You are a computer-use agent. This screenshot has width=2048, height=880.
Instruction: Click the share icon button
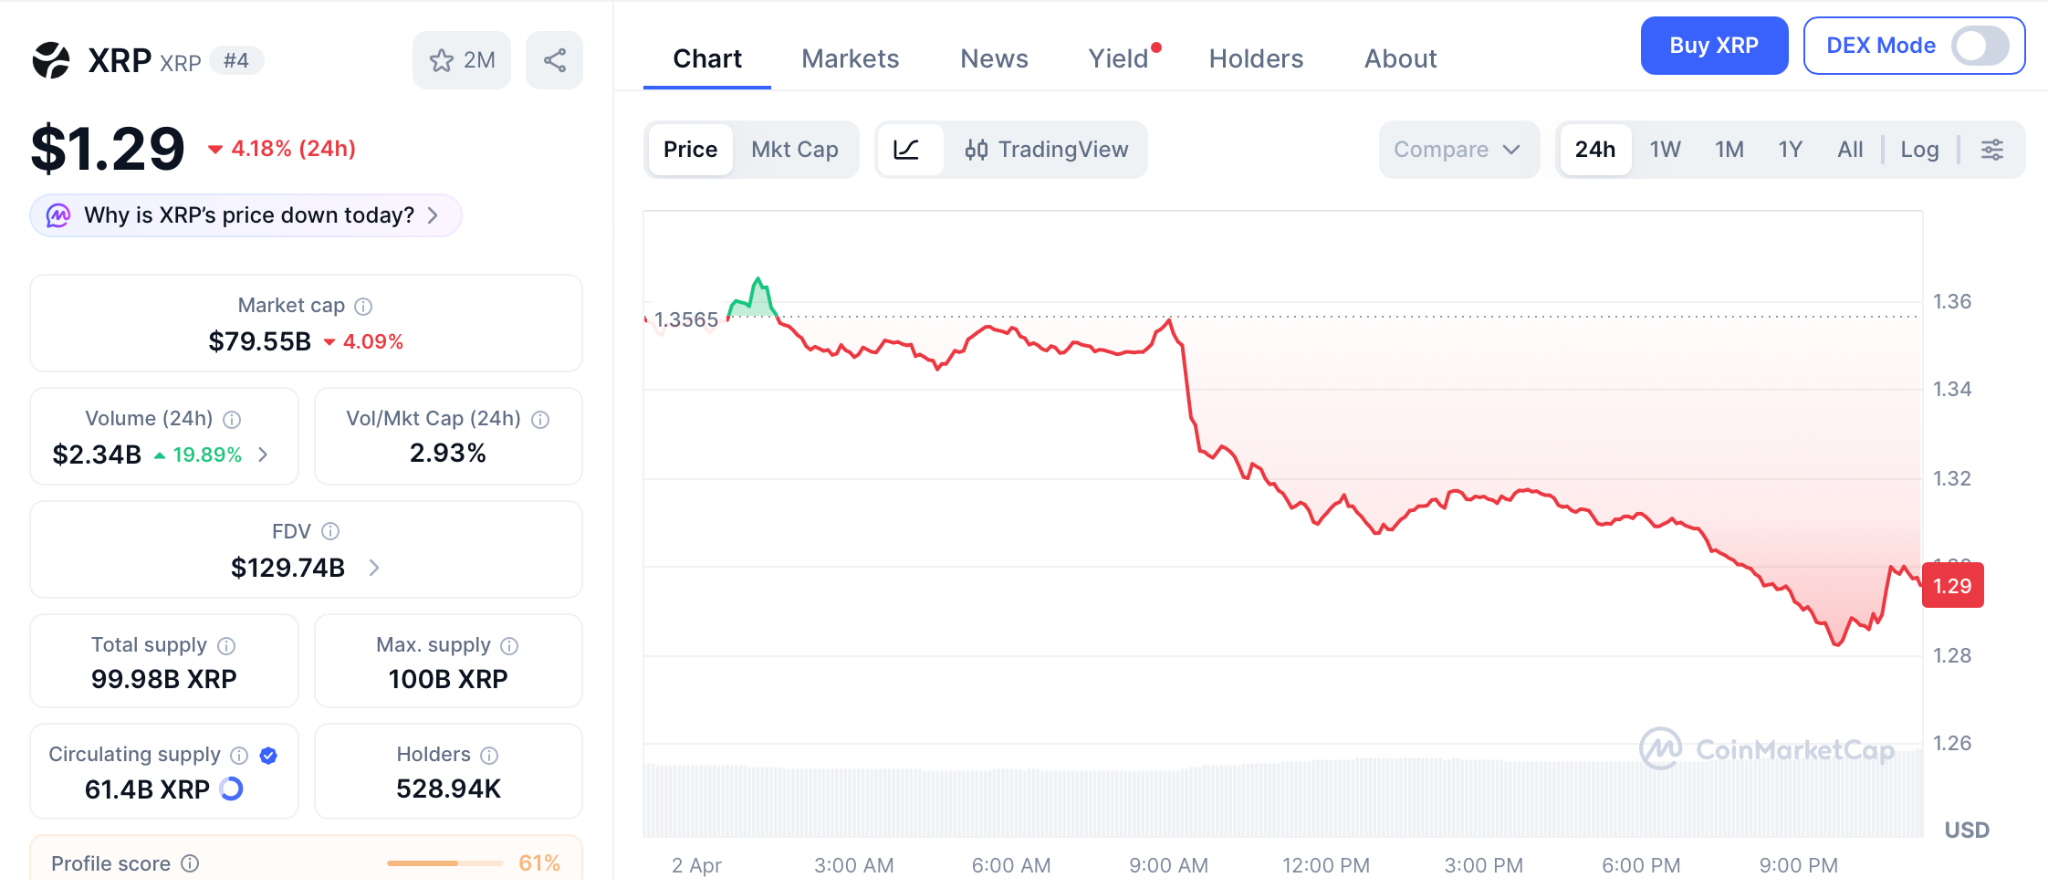555,61
